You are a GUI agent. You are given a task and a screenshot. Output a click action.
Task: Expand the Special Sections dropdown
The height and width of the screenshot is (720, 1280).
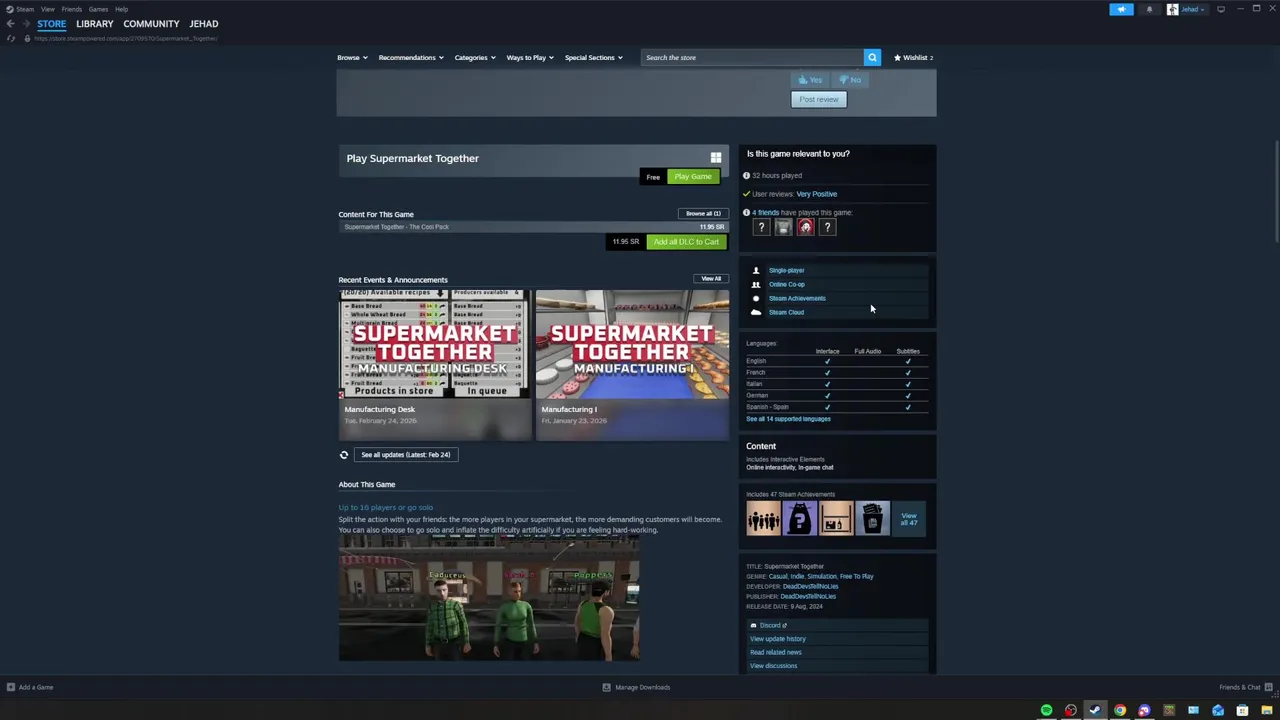pyautogui.click(x=593, y=57)
